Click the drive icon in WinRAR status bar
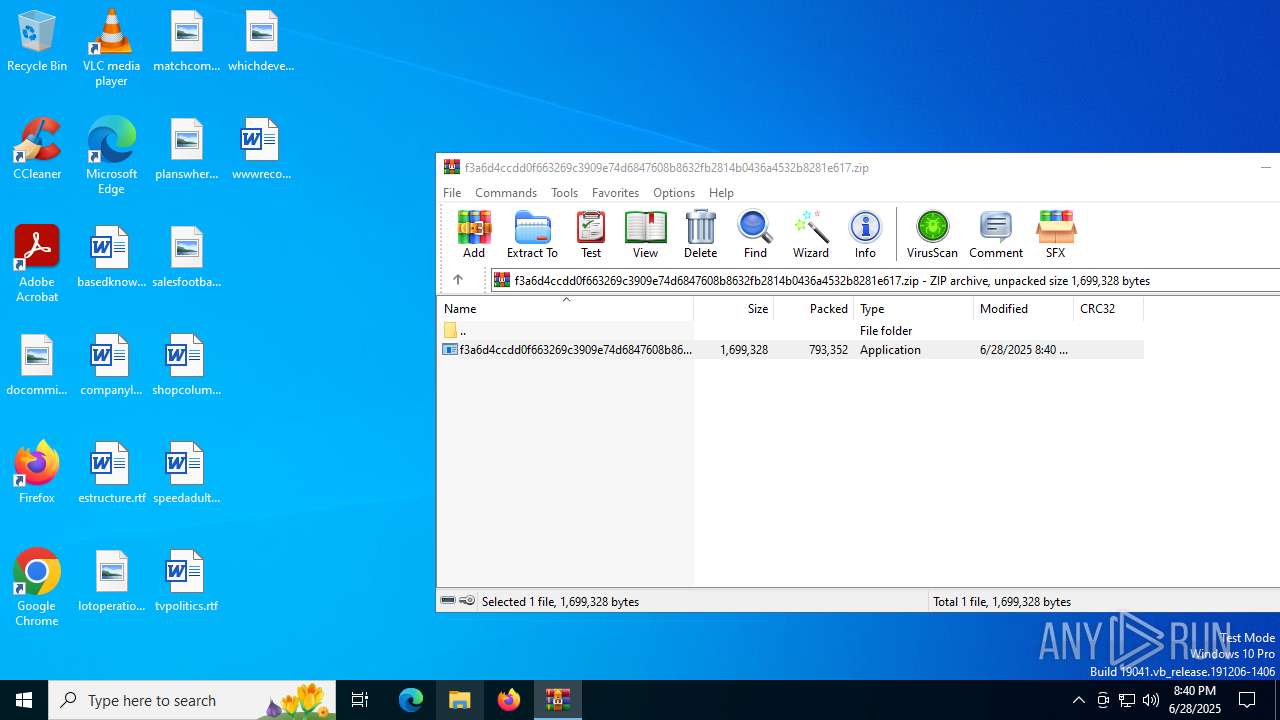Image resolution: width=1280 pixels, height=720 pixels. (448, 601)
